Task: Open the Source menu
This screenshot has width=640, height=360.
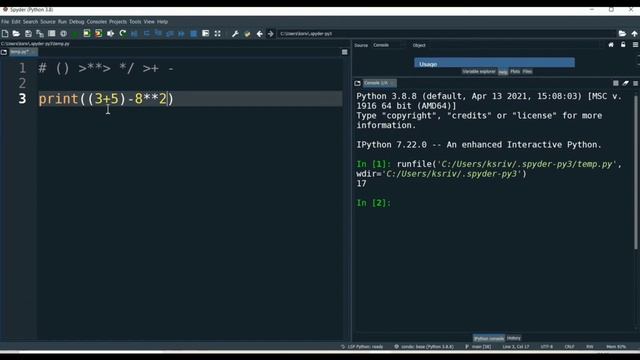Action: pos(48,22)
